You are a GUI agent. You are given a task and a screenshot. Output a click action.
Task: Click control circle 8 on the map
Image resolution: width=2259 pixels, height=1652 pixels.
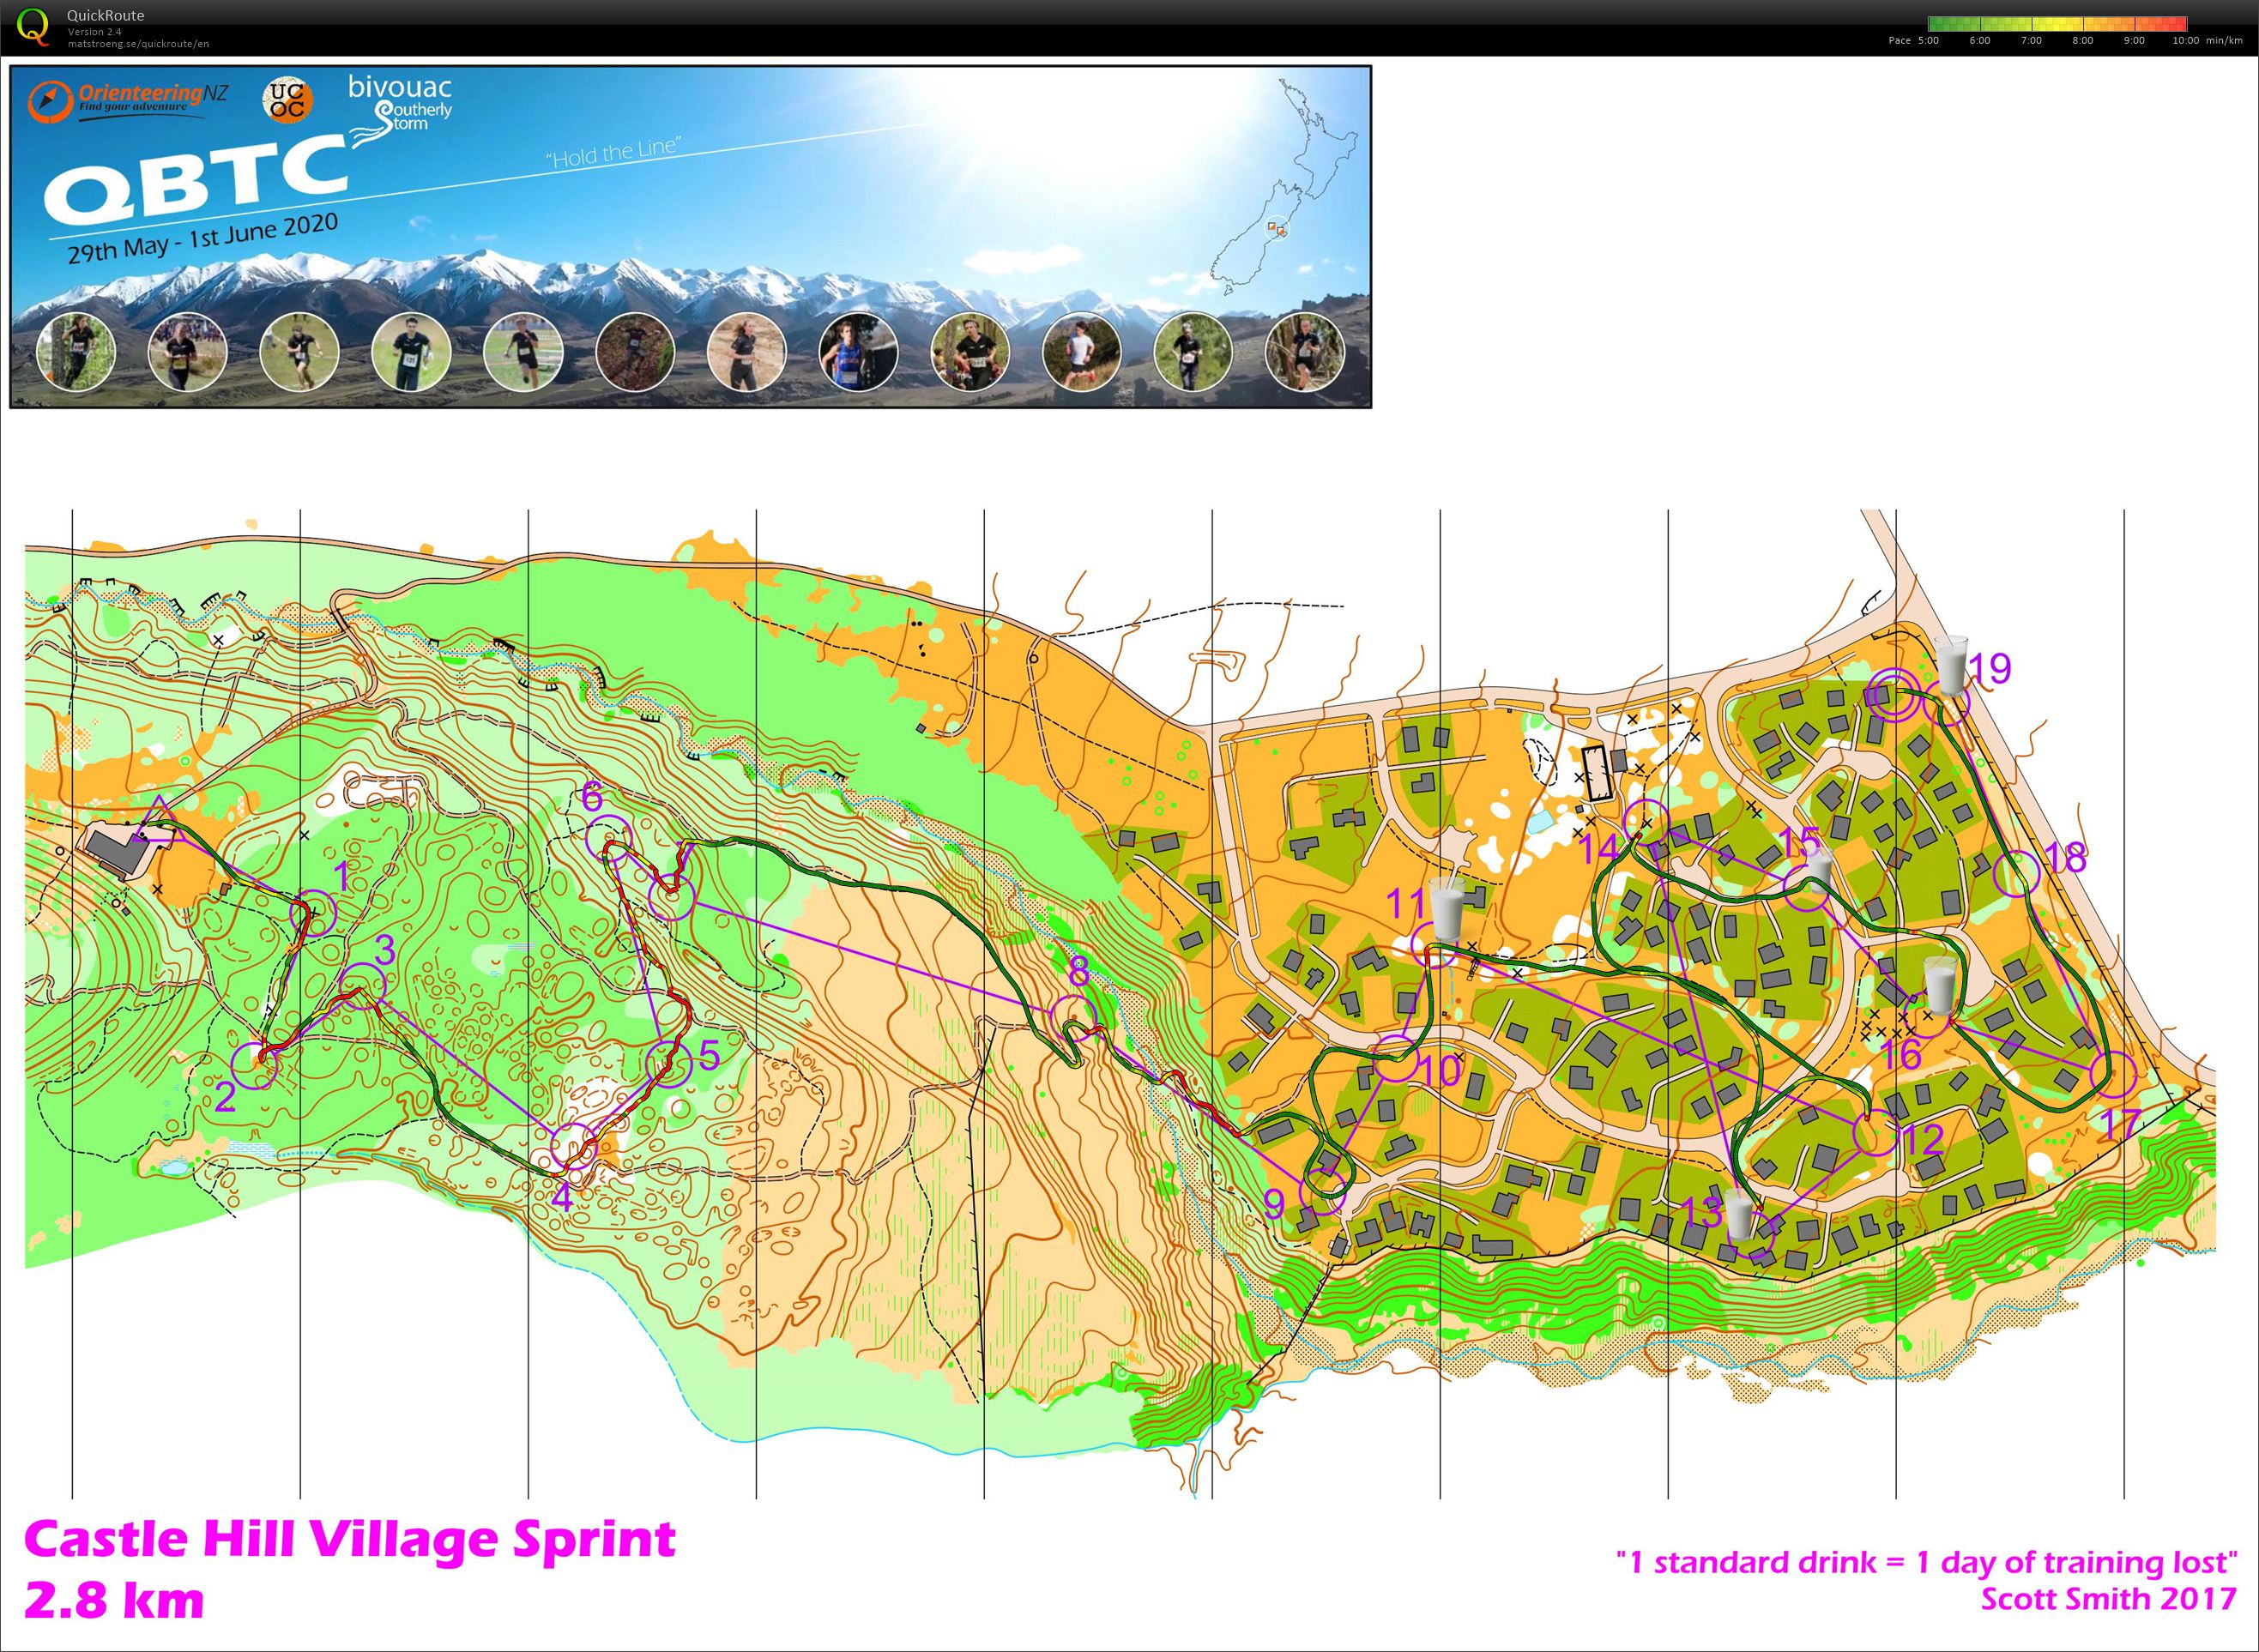coord(1073,1017)
